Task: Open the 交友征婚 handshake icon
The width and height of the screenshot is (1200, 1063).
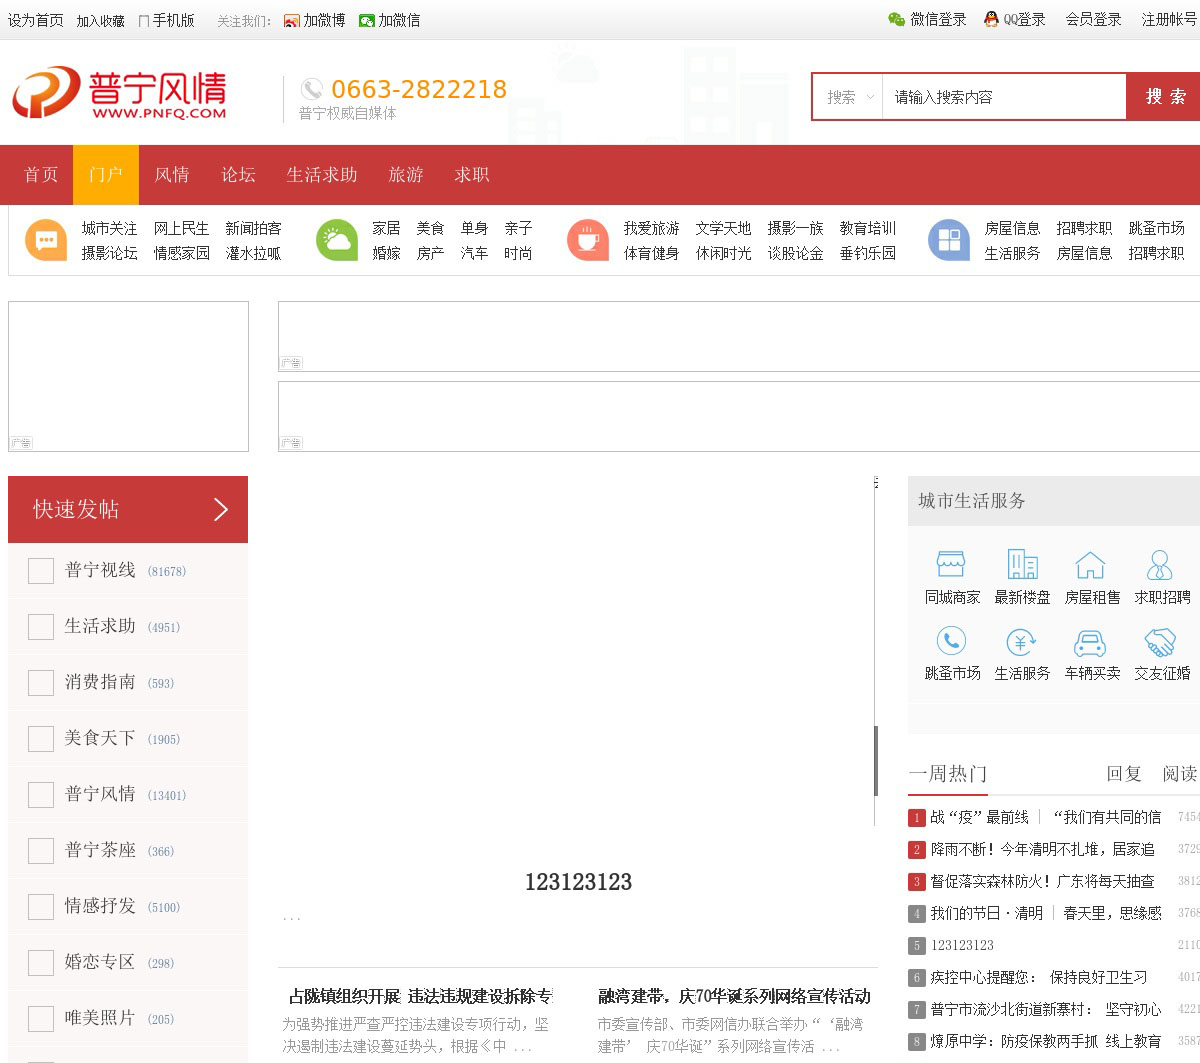Action: (x=1160, y=642)
